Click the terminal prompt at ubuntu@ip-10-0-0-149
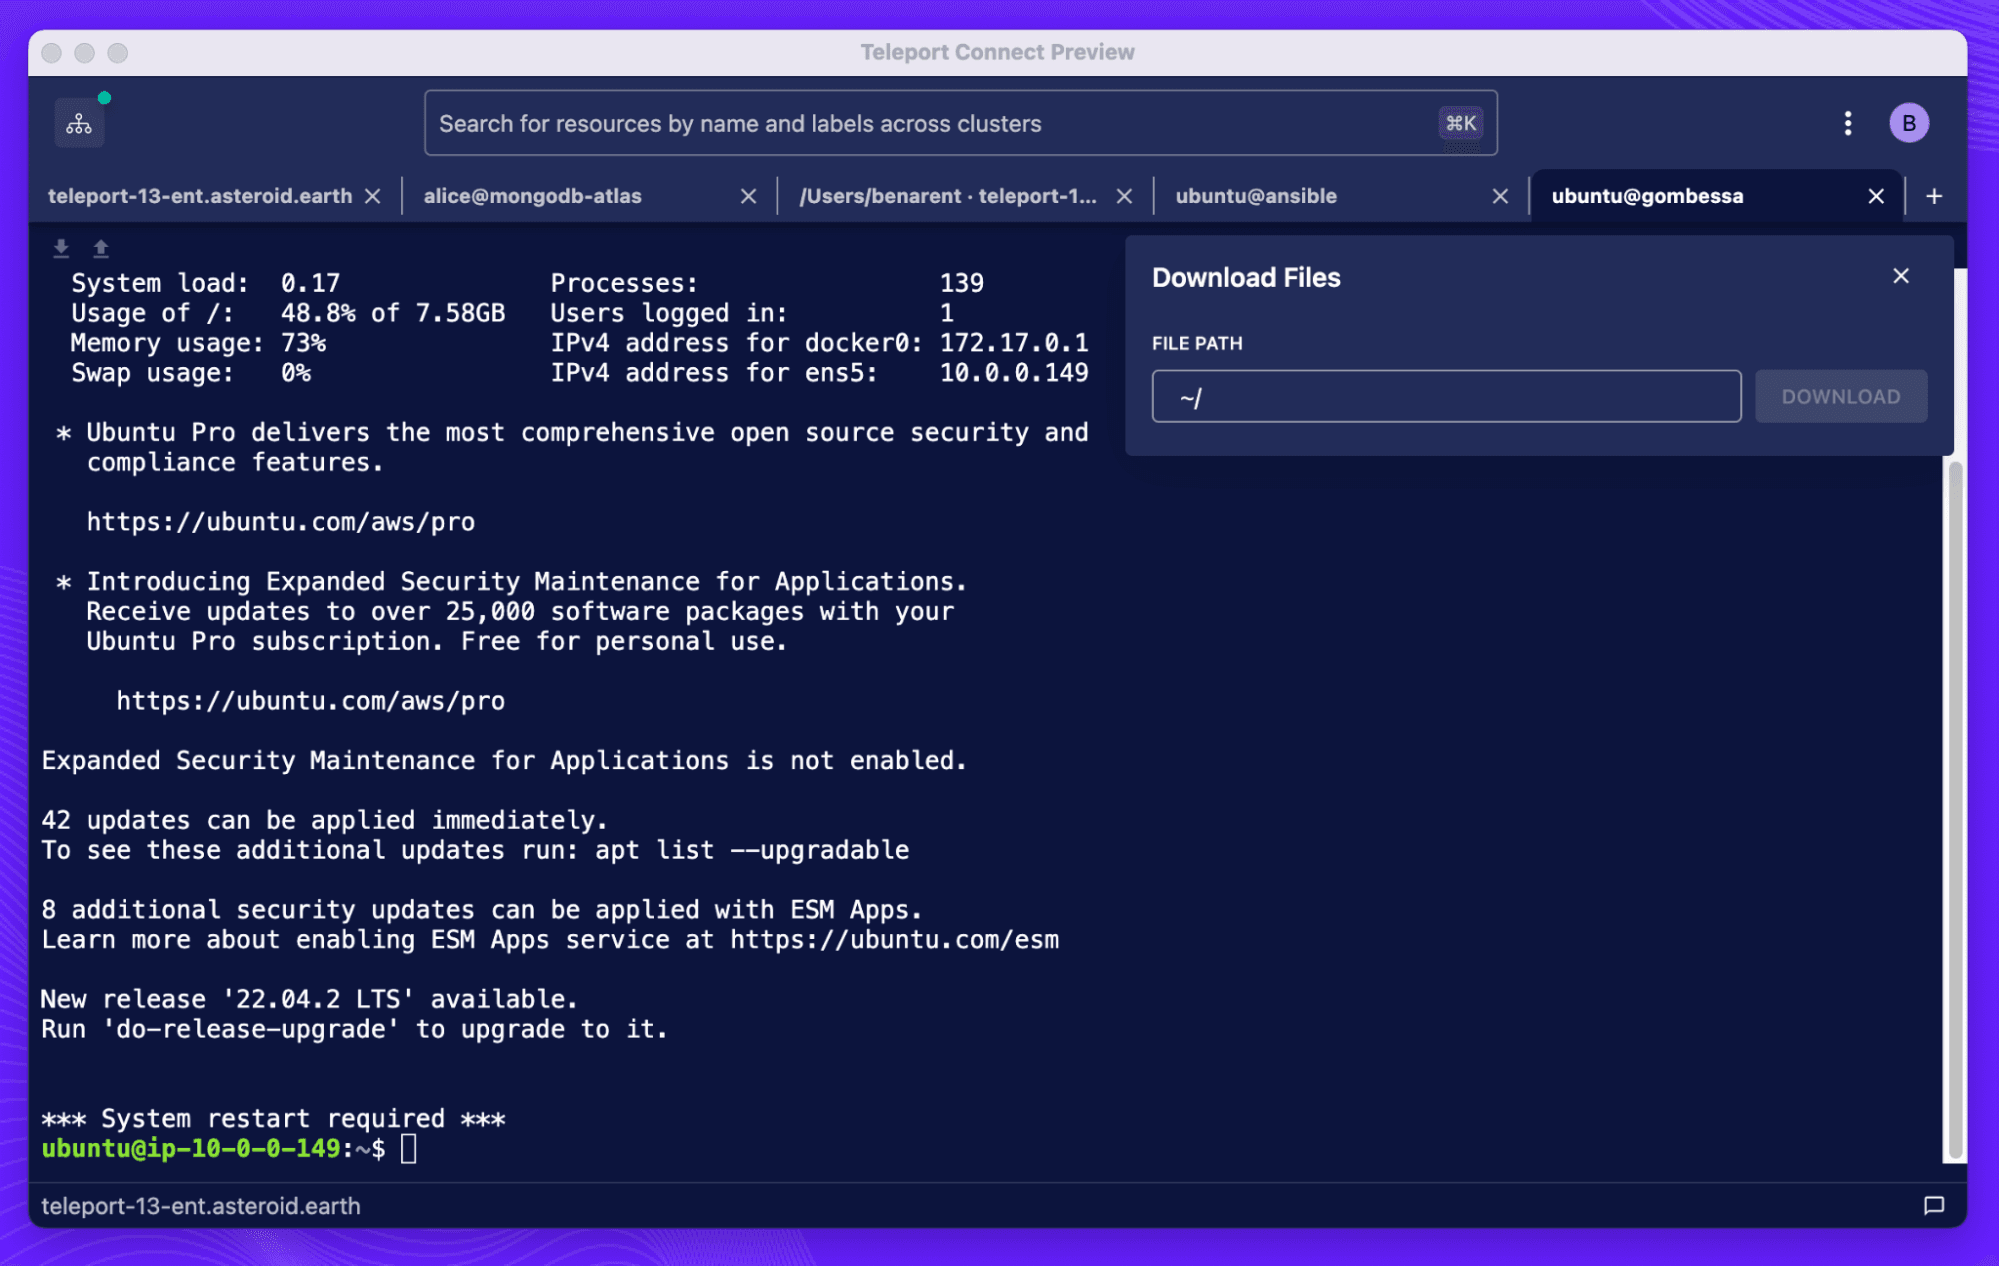The image size is (1999, 1266). tap(410, 1148)
